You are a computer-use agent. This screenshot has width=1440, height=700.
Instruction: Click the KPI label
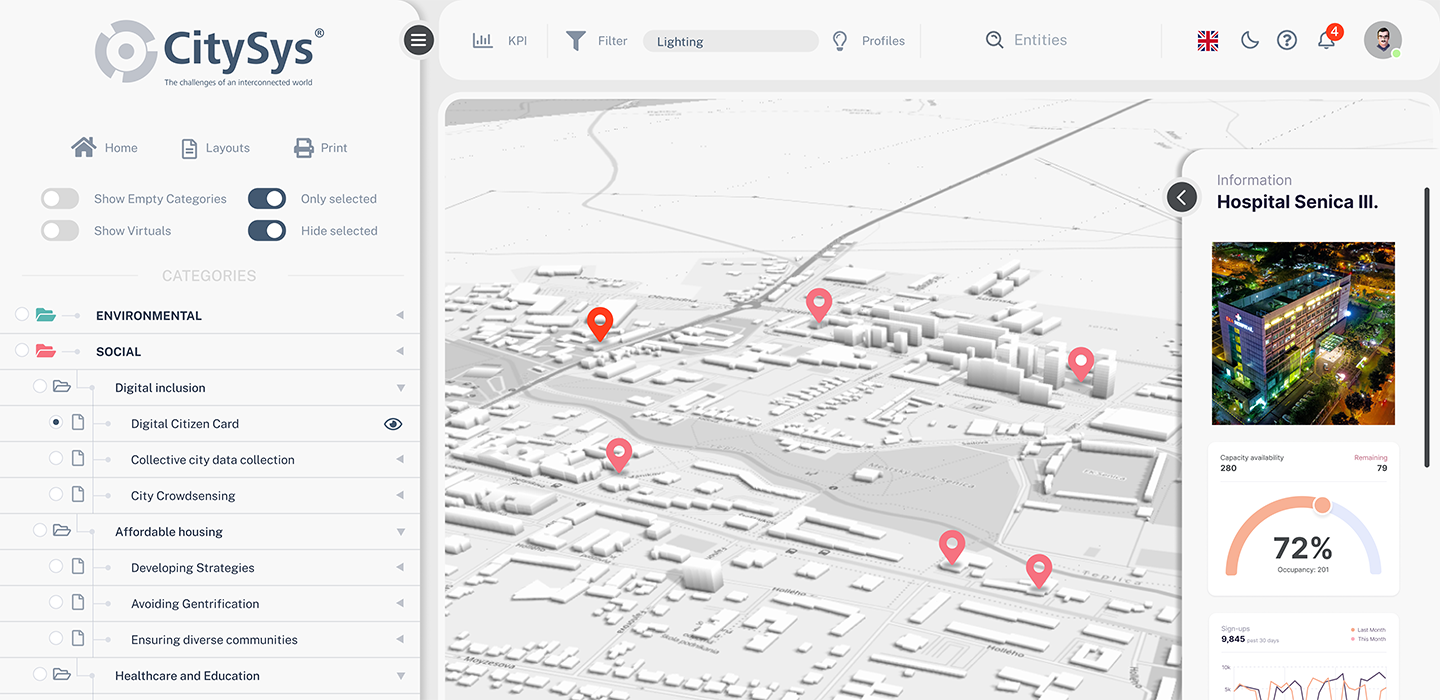point(517,41)
